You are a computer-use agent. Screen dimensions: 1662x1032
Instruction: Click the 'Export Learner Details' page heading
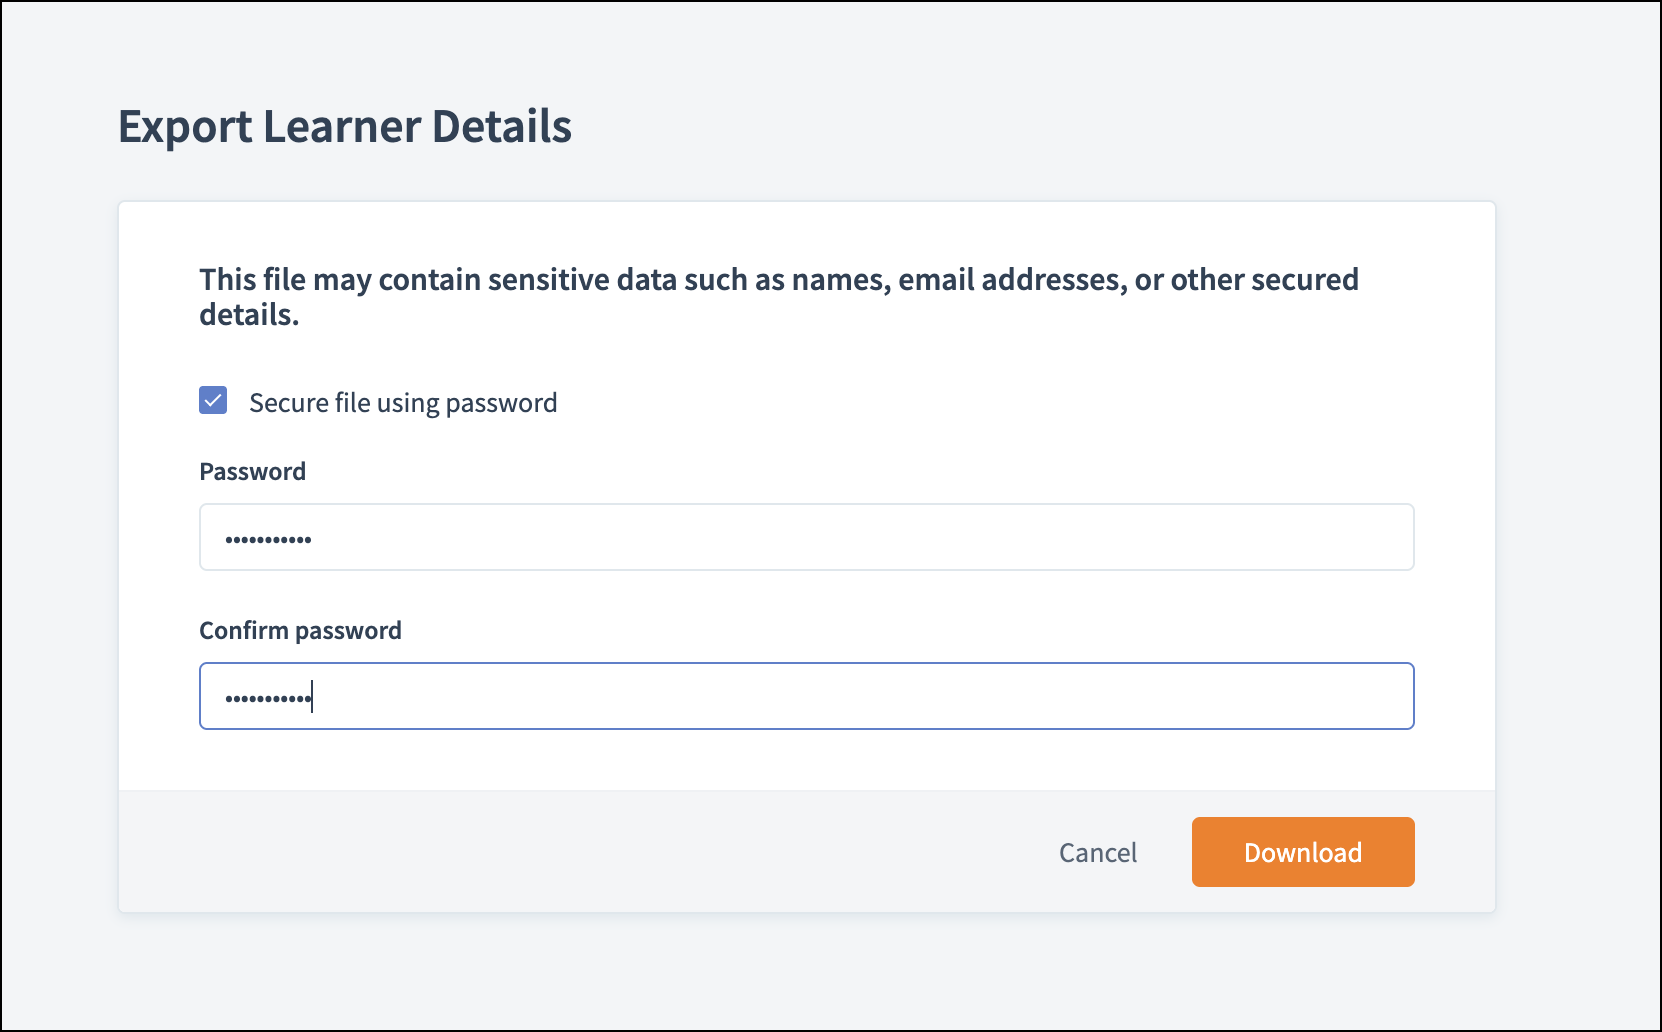click(345, 127)
